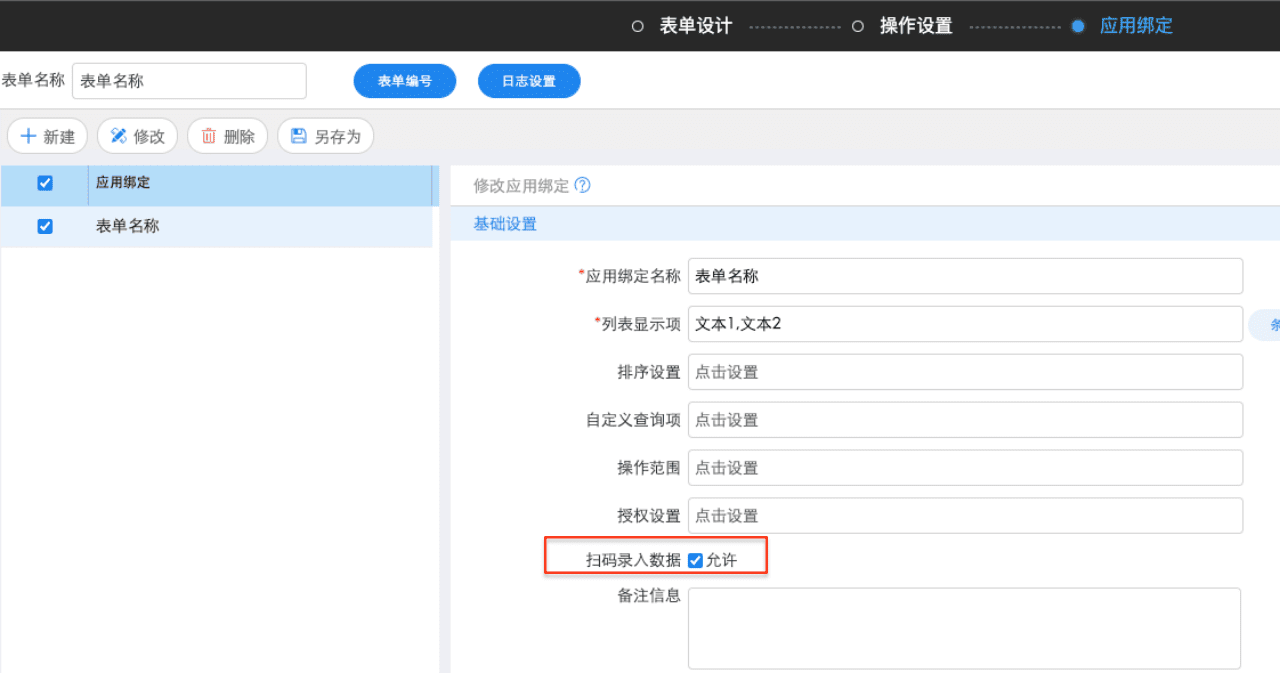Click the 操作设置 step circle marker
Viewport: 1280px width, 673px height.
point(858,27)
